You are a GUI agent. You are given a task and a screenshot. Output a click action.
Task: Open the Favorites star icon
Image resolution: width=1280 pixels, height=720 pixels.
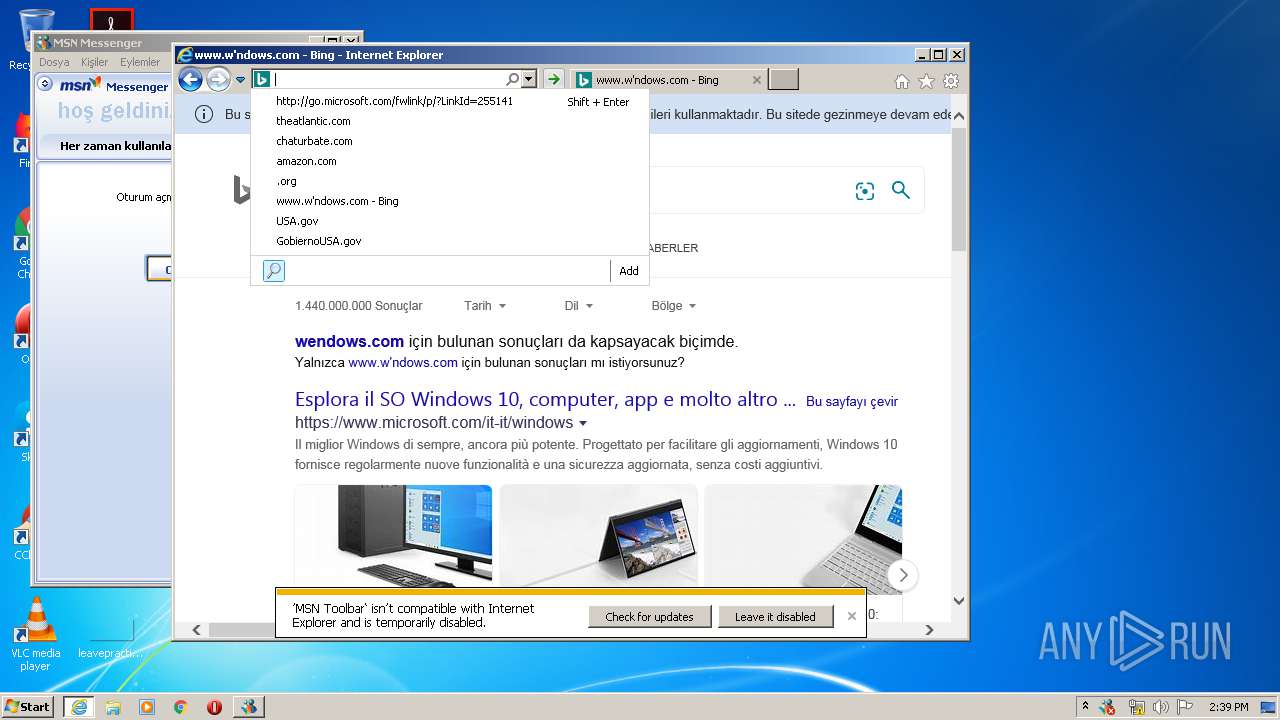(x=926, y=81)
